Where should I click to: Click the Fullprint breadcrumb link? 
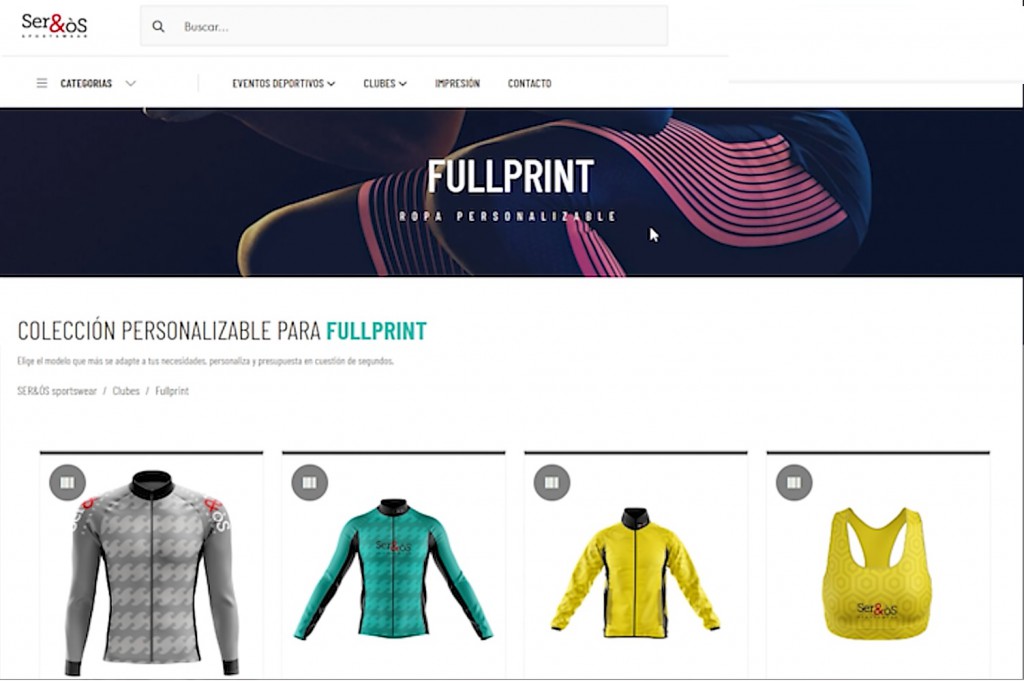click(172, 391)
